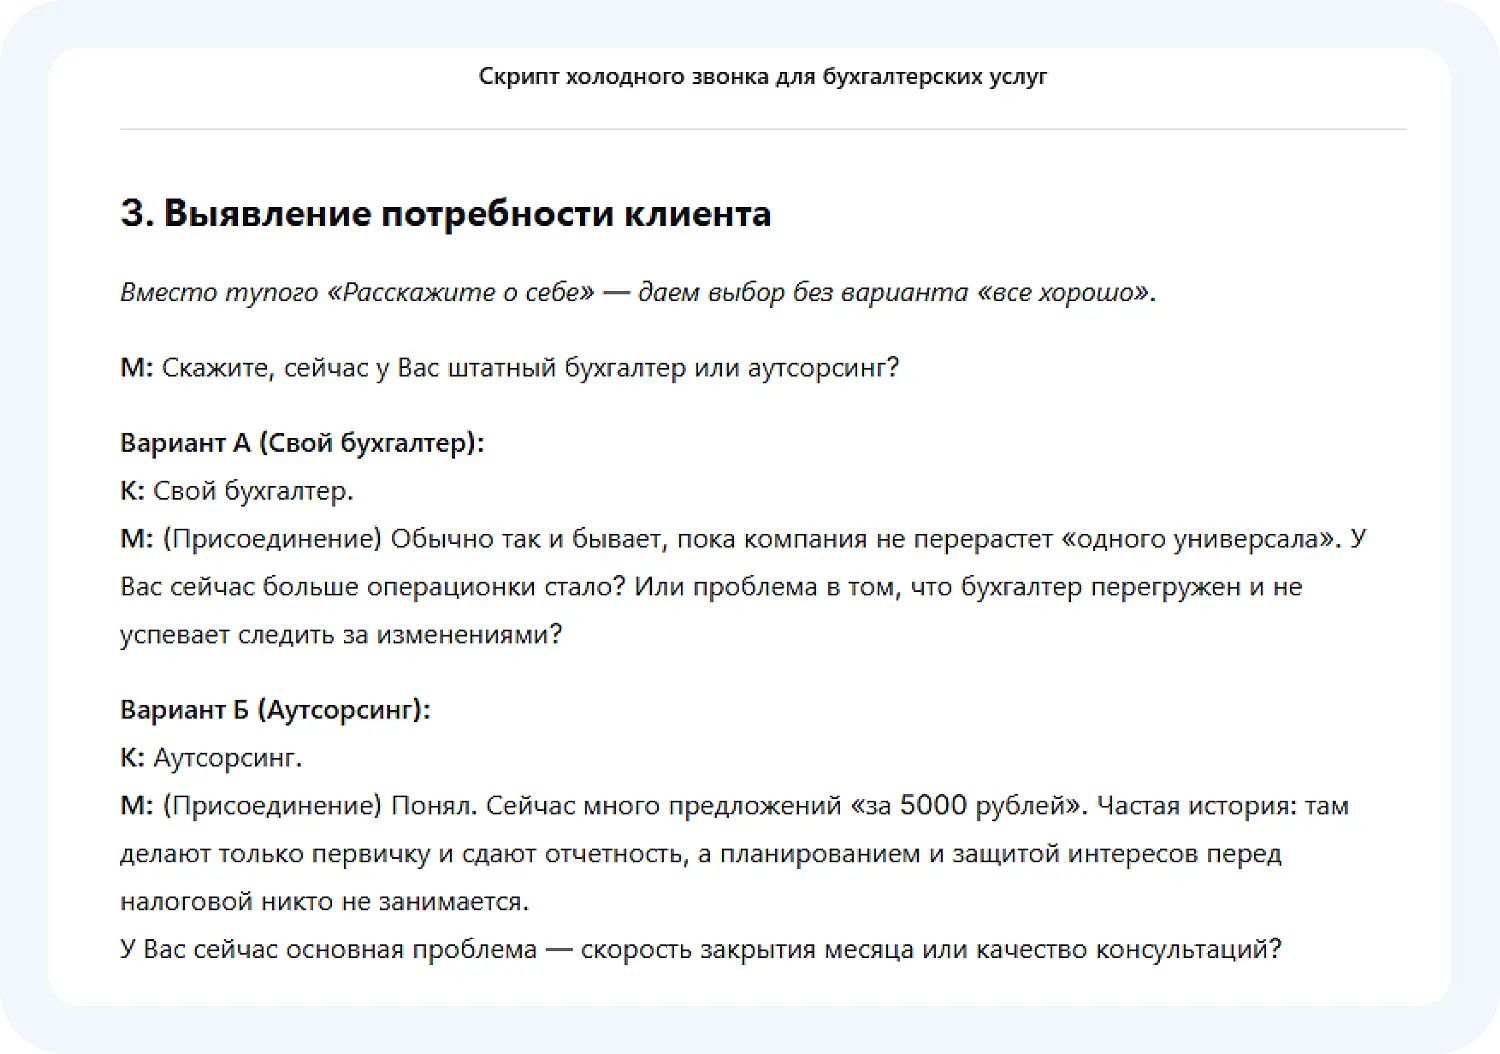Select bold label «Вариант А (Свой бухгалтер)»
This screenshot has height=1054, width=1500.
[x=302, y=442]
